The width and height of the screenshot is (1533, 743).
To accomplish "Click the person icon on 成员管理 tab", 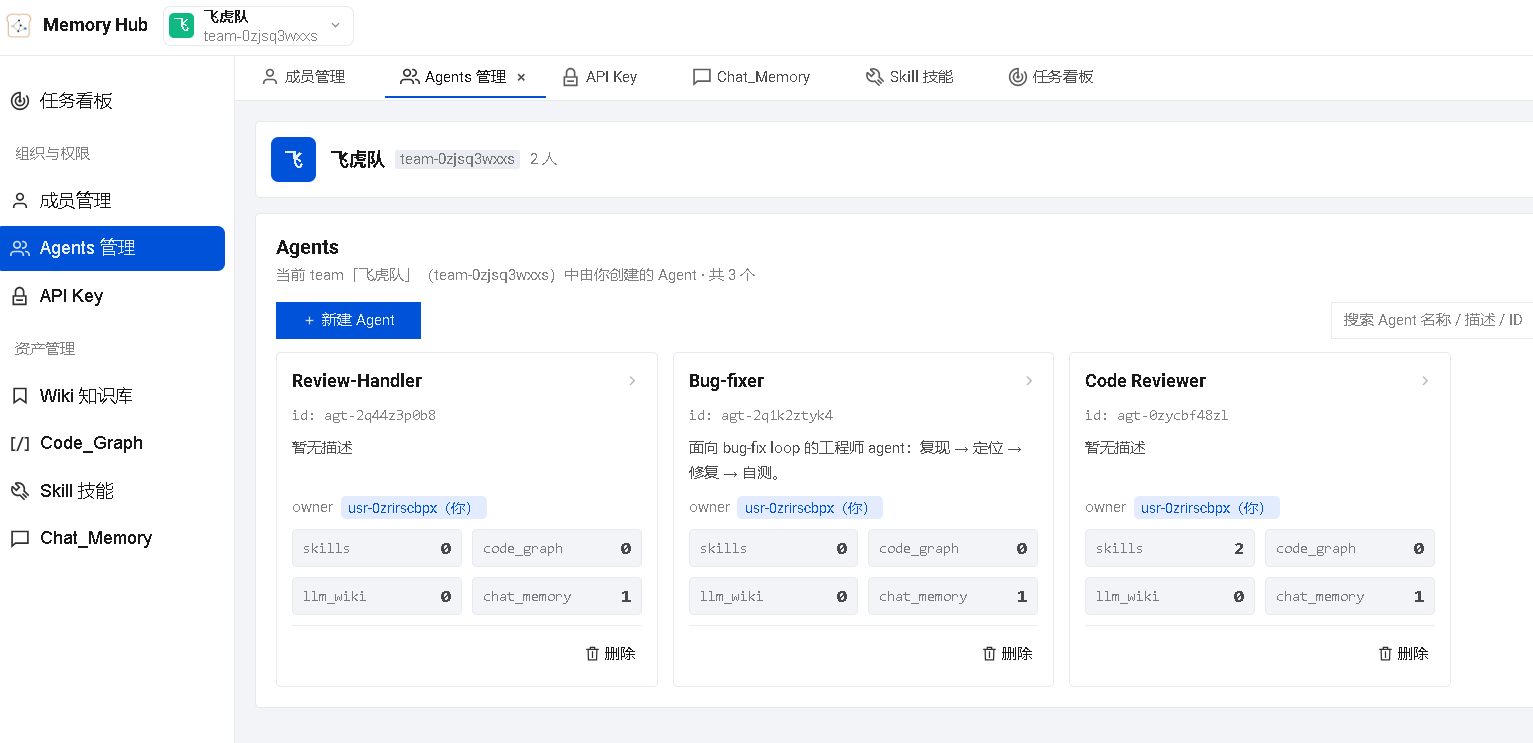I will 270,77.
